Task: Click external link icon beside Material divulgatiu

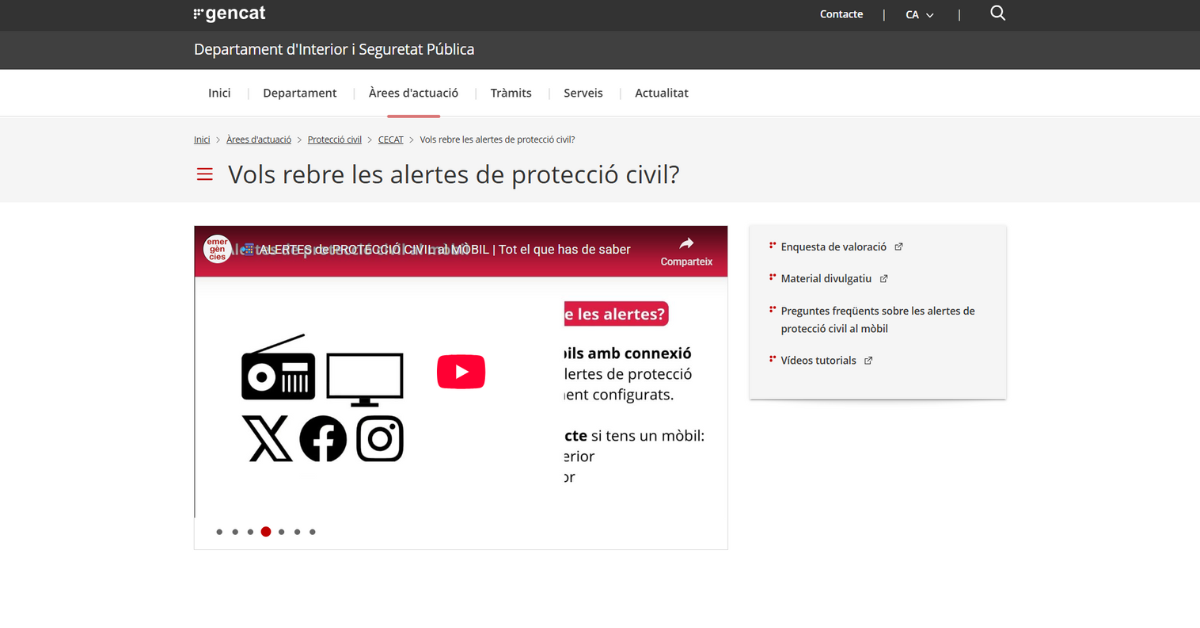Action: [x=883, y=279]
